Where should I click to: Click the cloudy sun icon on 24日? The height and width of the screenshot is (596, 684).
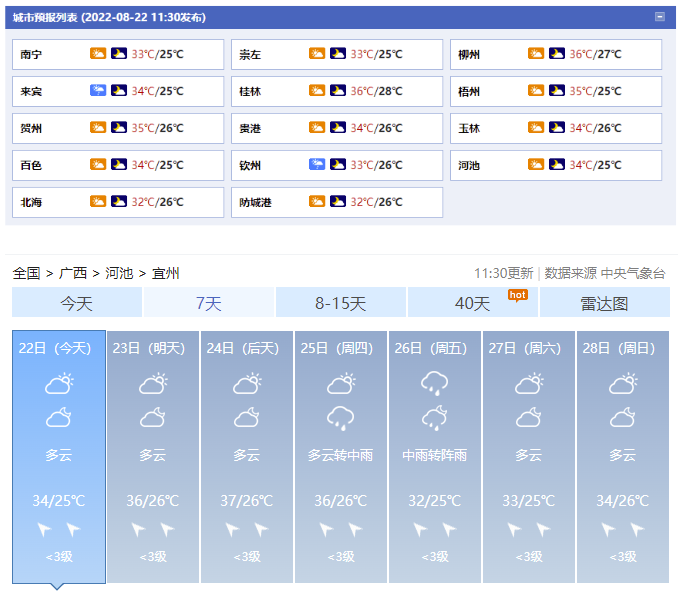(x=246, y=382)
